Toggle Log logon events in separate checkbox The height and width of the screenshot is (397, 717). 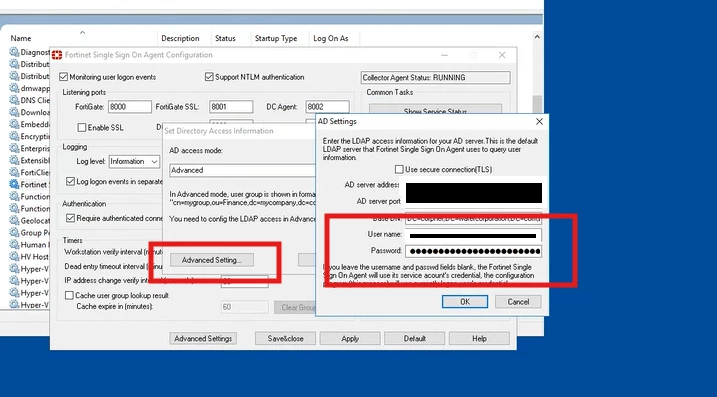pyautogui.click(x=70, y=182)
